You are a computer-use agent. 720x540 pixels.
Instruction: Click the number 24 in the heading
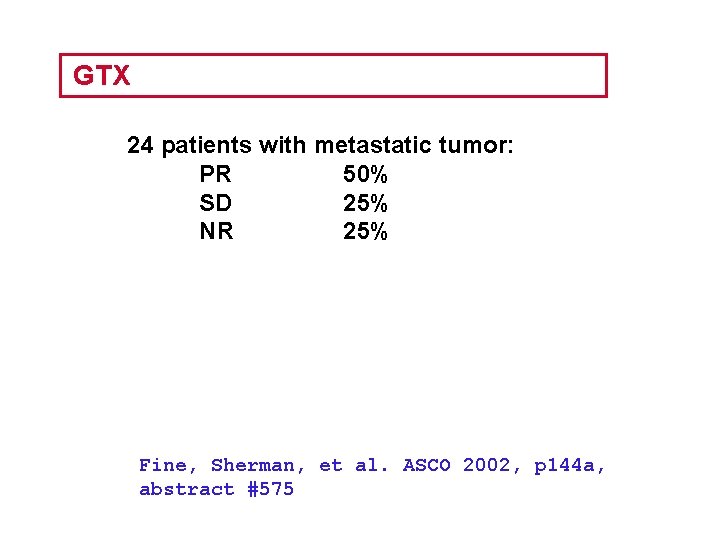tap(140, 146)
